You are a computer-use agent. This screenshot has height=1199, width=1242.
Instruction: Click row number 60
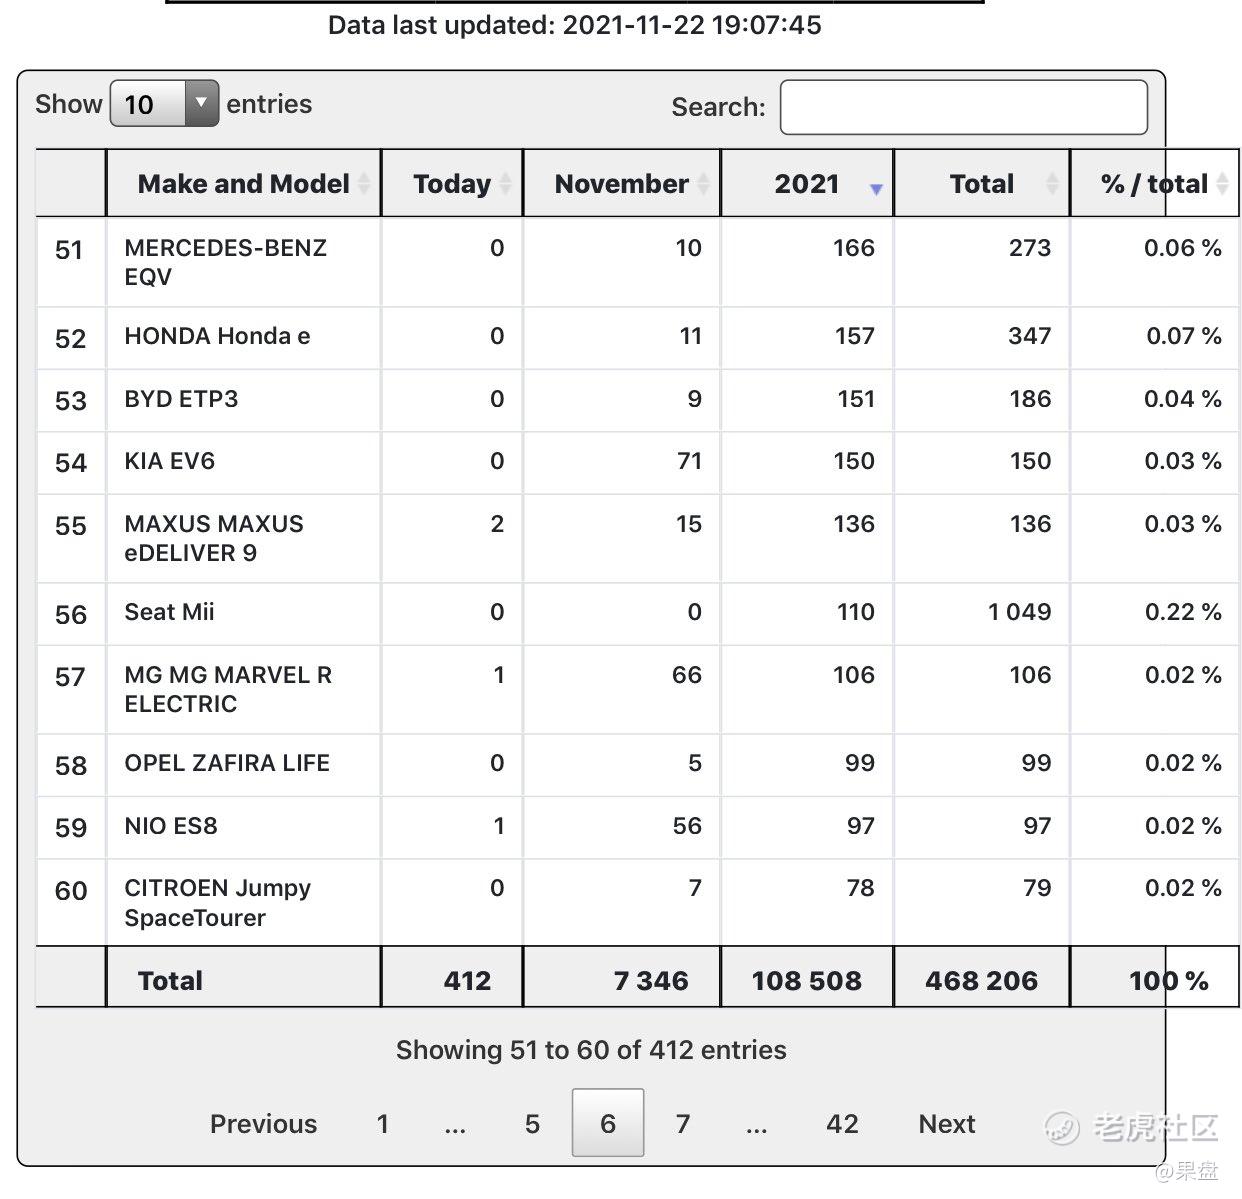click(71, 890)
